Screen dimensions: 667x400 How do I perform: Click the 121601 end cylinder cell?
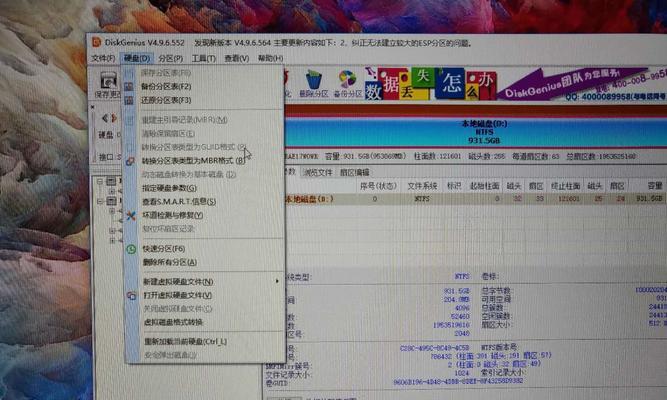[569, 199]
